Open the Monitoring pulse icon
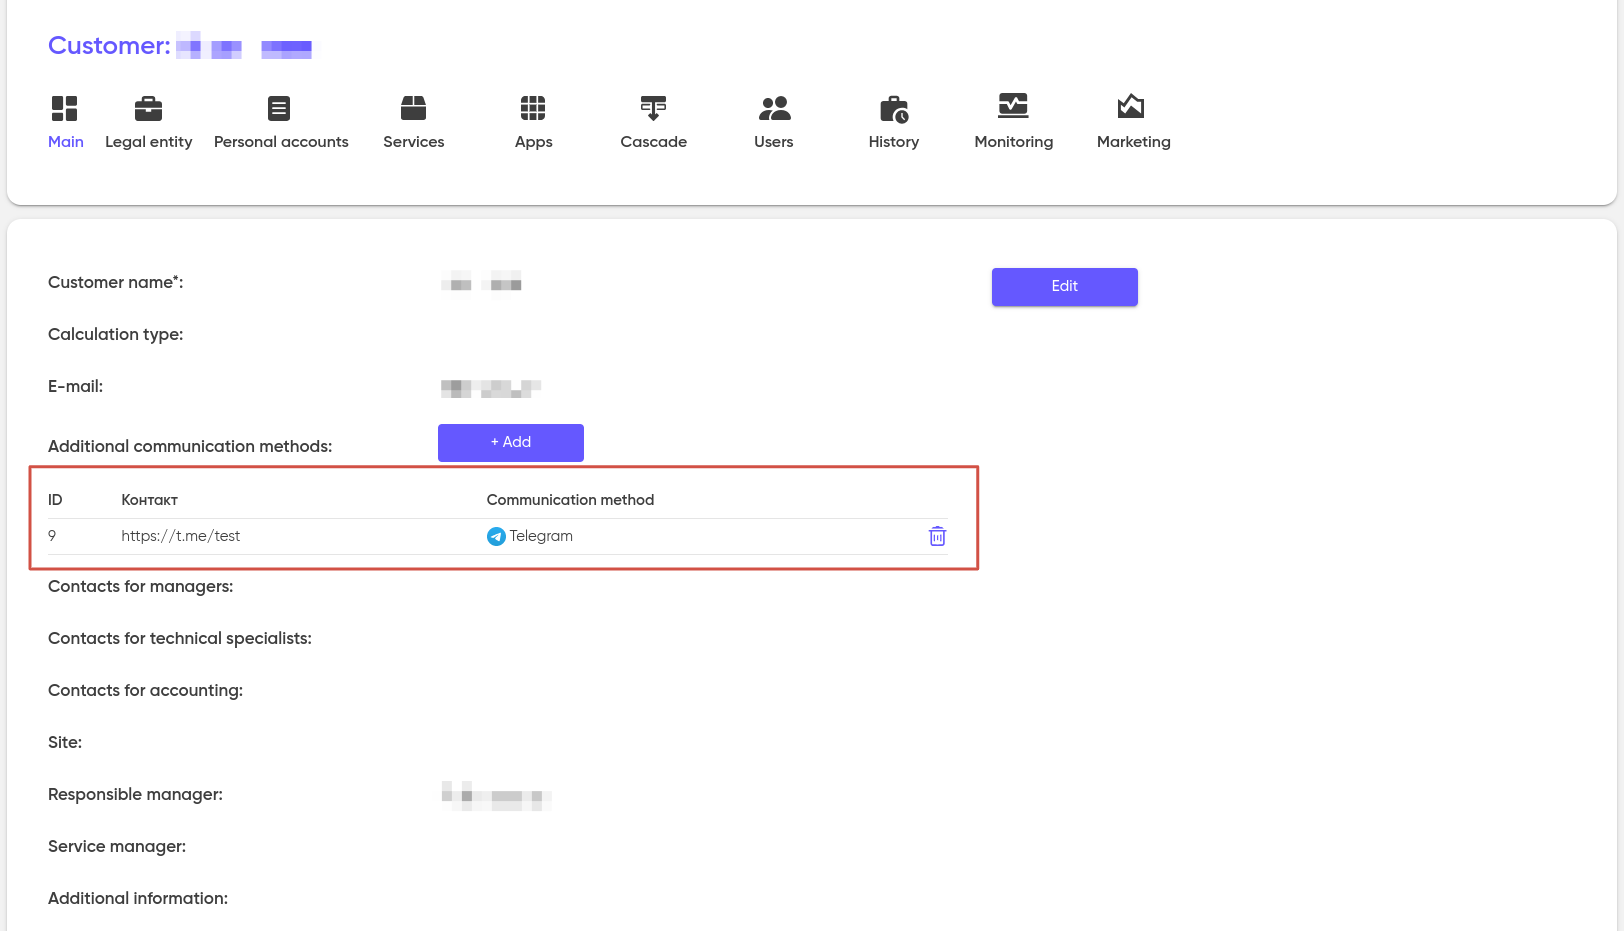1624x931 pixels. pyautogui.click(x=1013, y=106)
